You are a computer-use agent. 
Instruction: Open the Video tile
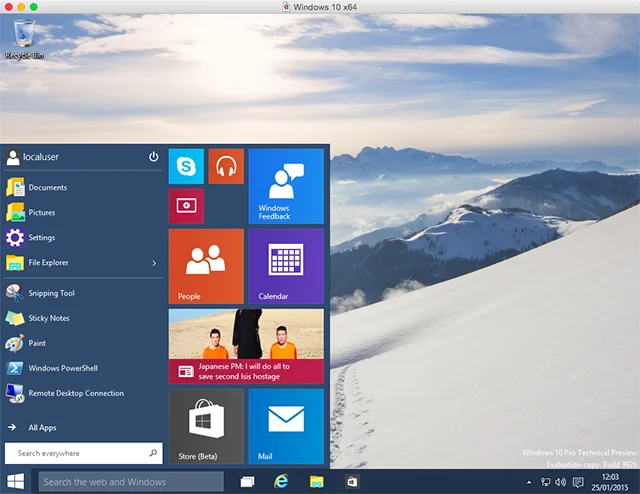pos(186,206)
